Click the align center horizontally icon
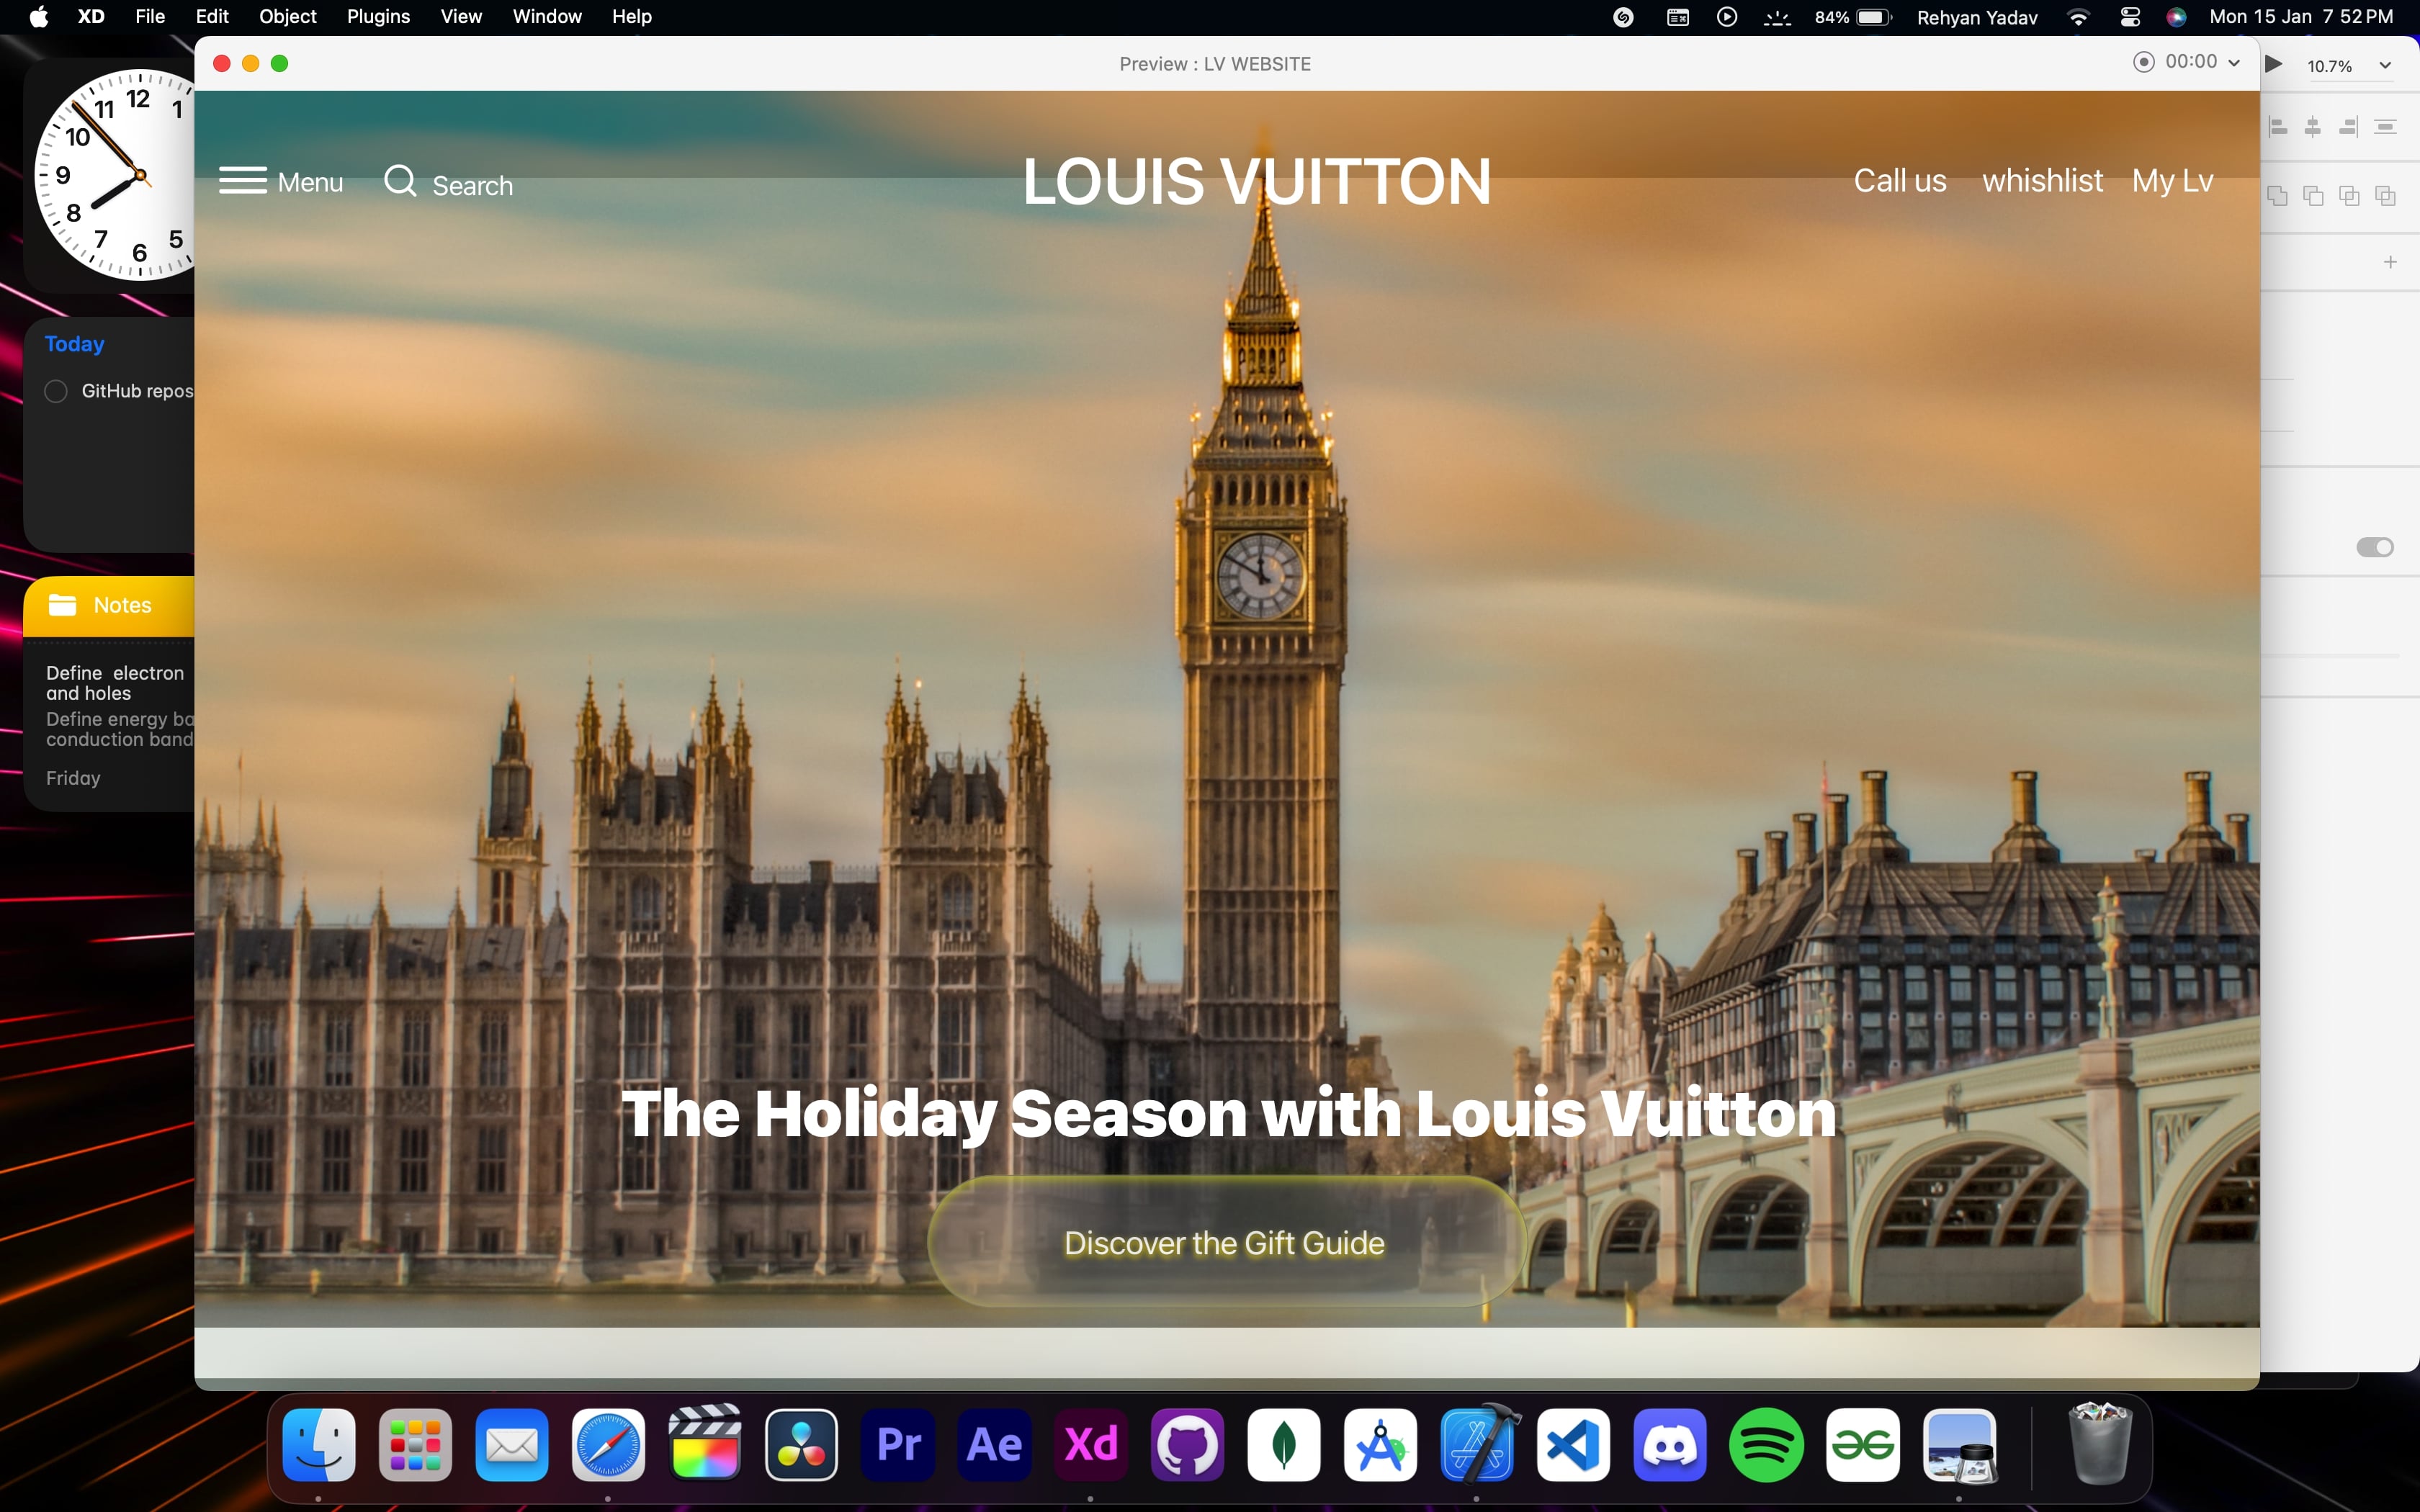The width and height of the screenshot is (2420, 1512). pos(2313,127)
